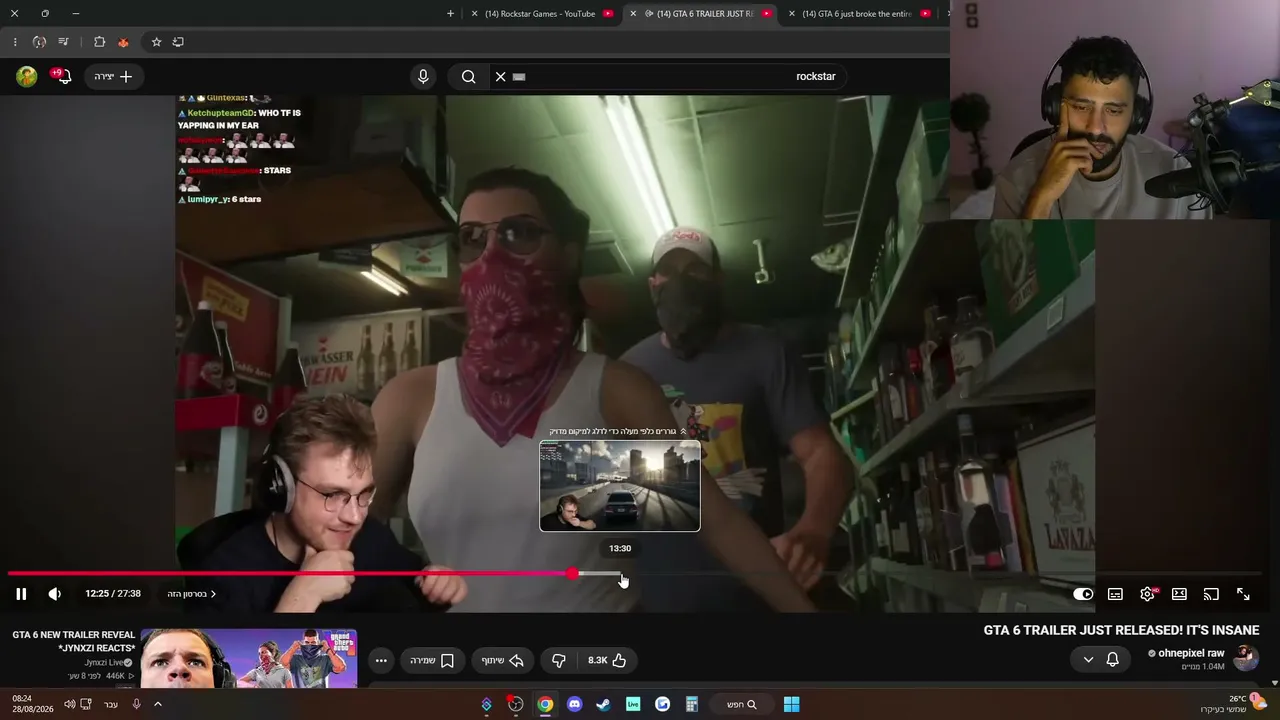
Task: Open the media control playlist icon
Action: pos(63,42)
